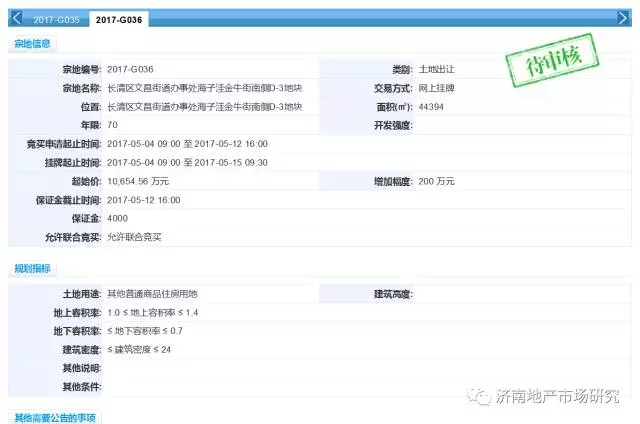Click the right scroll arrow on tab bar

(626, 19)
